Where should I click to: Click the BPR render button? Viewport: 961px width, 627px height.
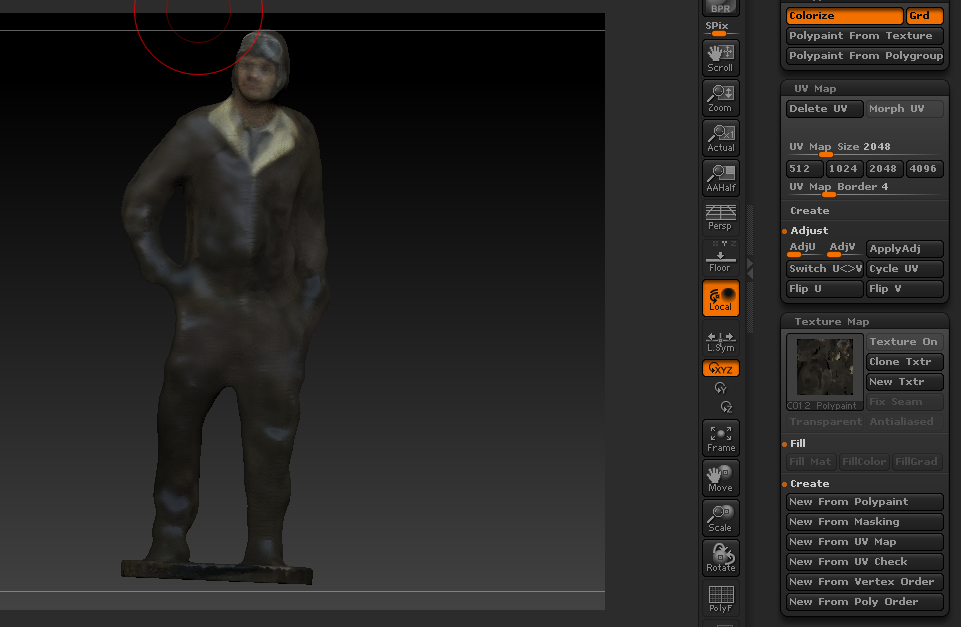(x=720, y=7)
